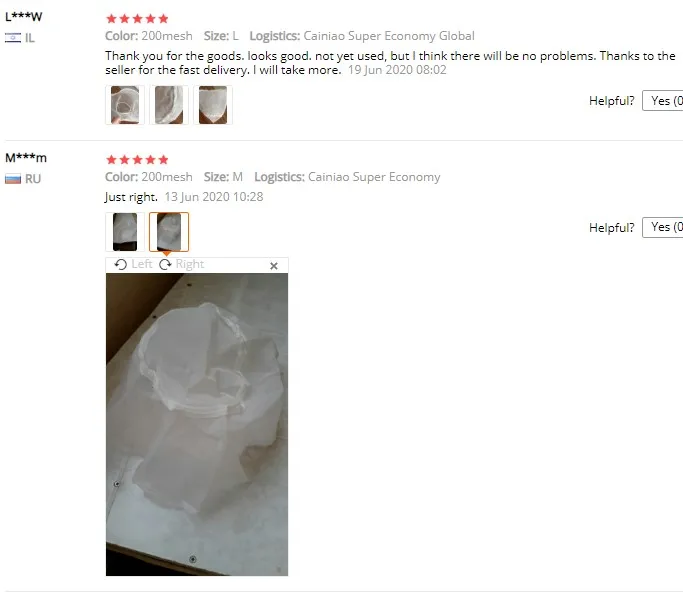Open first photo thumbnail in L***W's review
This screenshot has height=603, width=683.
(x=125, y=105)
